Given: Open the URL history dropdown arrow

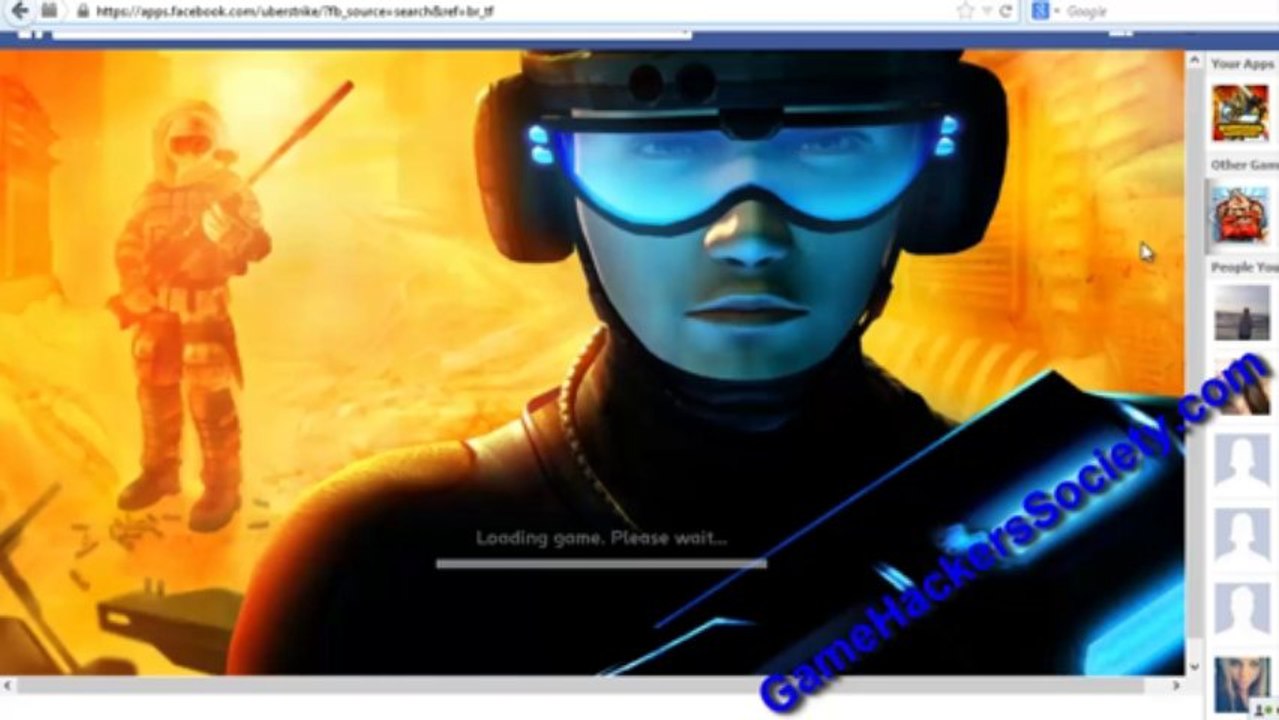Looking at the screenshot, I should (x=986, y=11).
